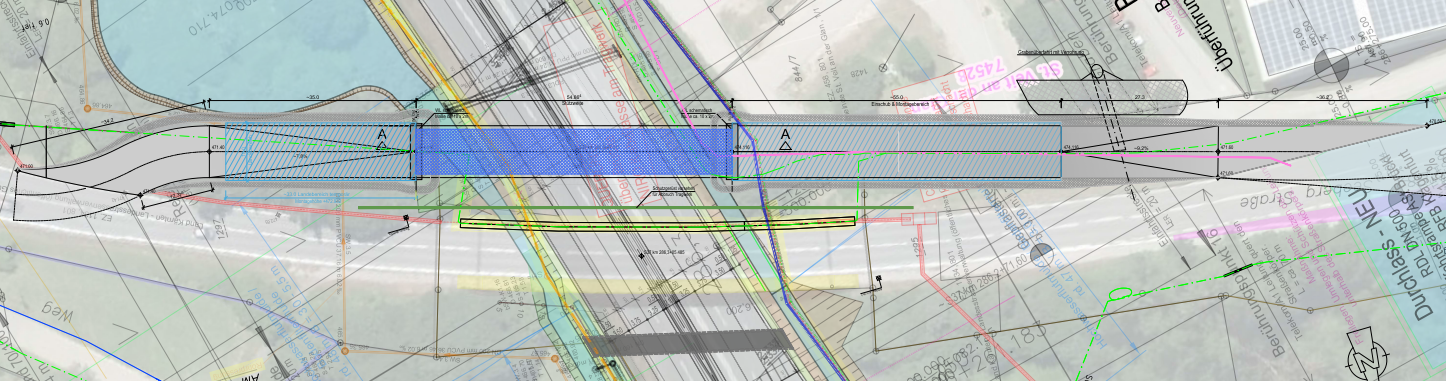Select the long green line above the yellow beam
The image size is (1446, 381).
click(x=635, y=208)
